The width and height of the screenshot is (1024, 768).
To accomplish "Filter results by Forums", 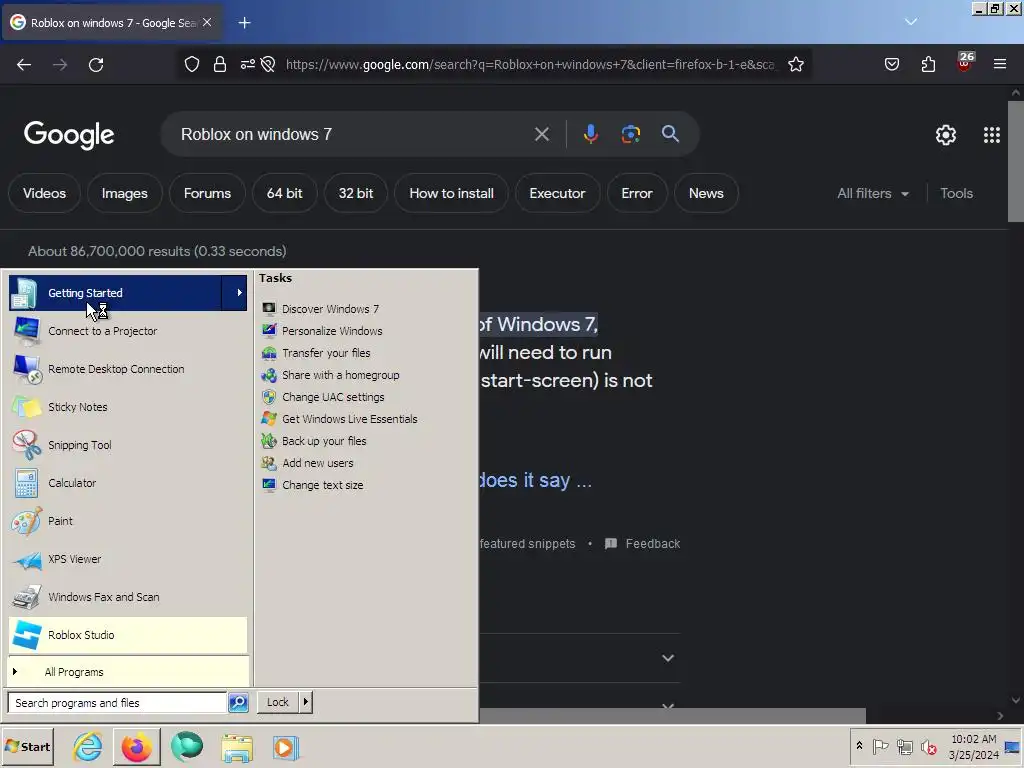I will click(x=207, y=193).
